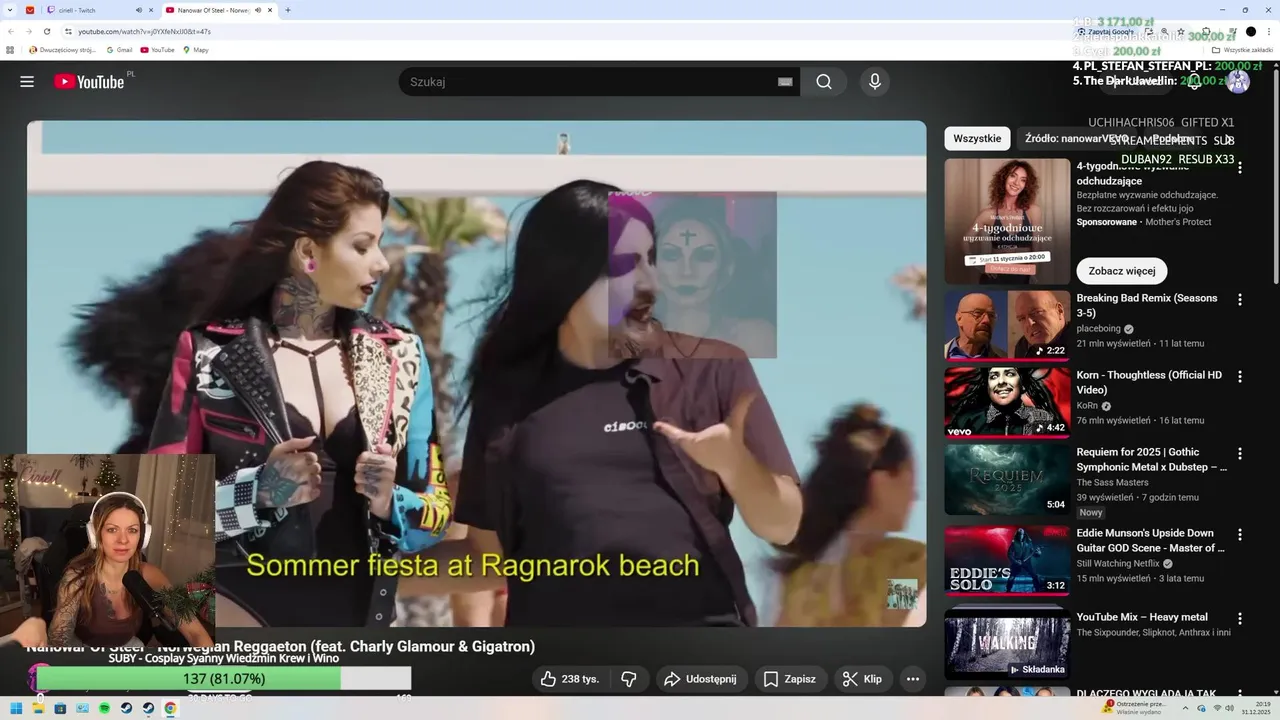Open the Windows Start menu
The image size is (1280, 720).
pos(16,708)
